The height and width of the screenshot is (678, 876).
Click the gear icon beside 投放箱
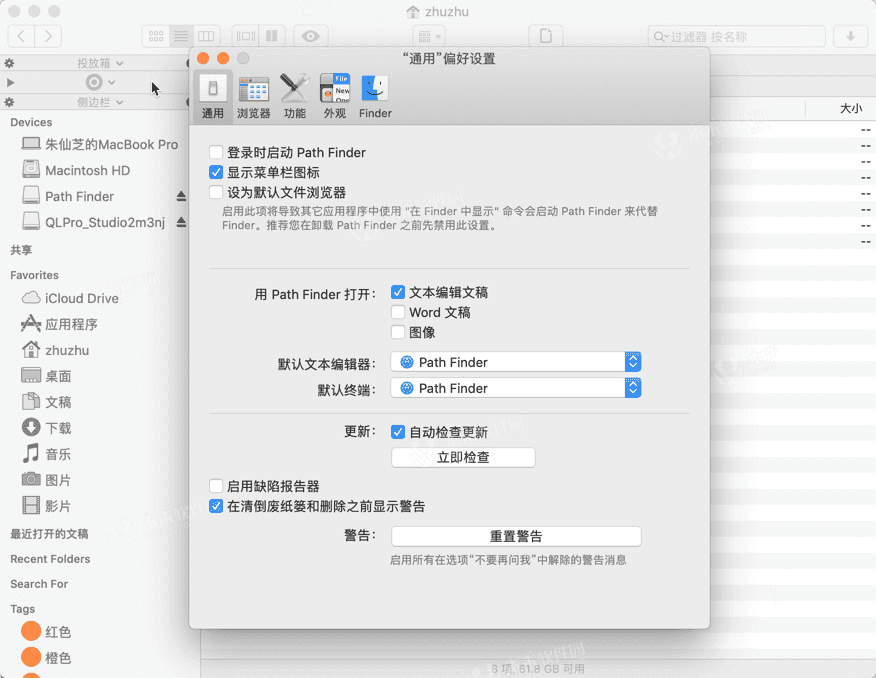(x=9, y=63)
